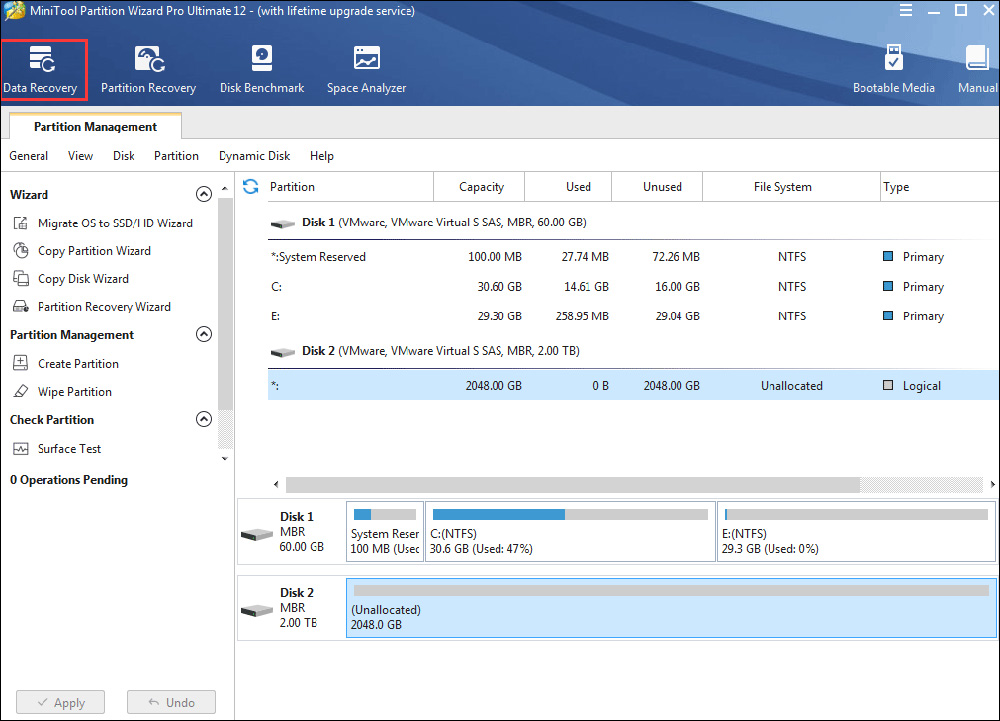
Task: Collapse the Check Partition section
Action: coord(204,420)
